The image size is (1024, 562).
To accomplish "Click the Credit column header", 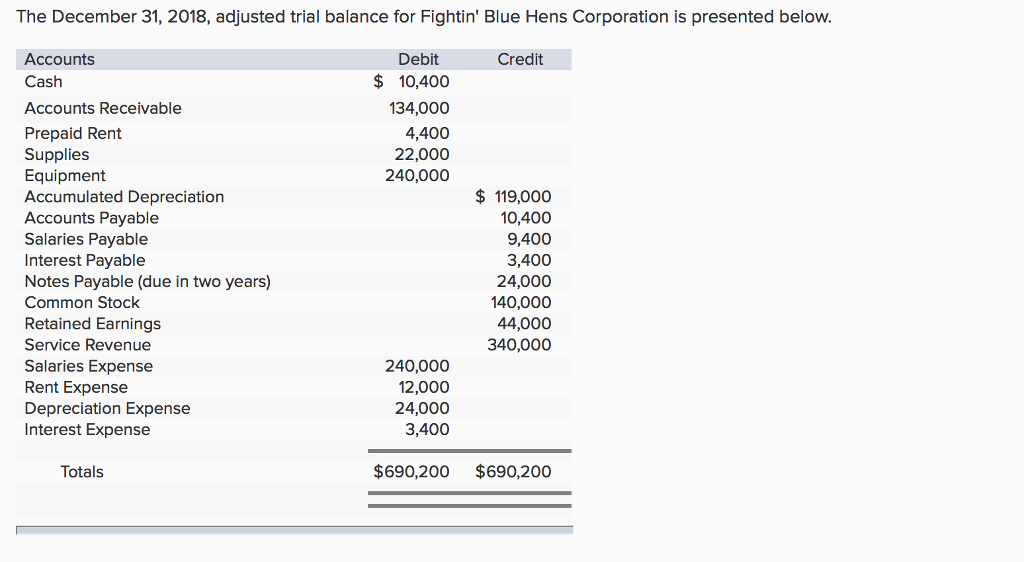I will pyautogui.click(x=520, y=60).
